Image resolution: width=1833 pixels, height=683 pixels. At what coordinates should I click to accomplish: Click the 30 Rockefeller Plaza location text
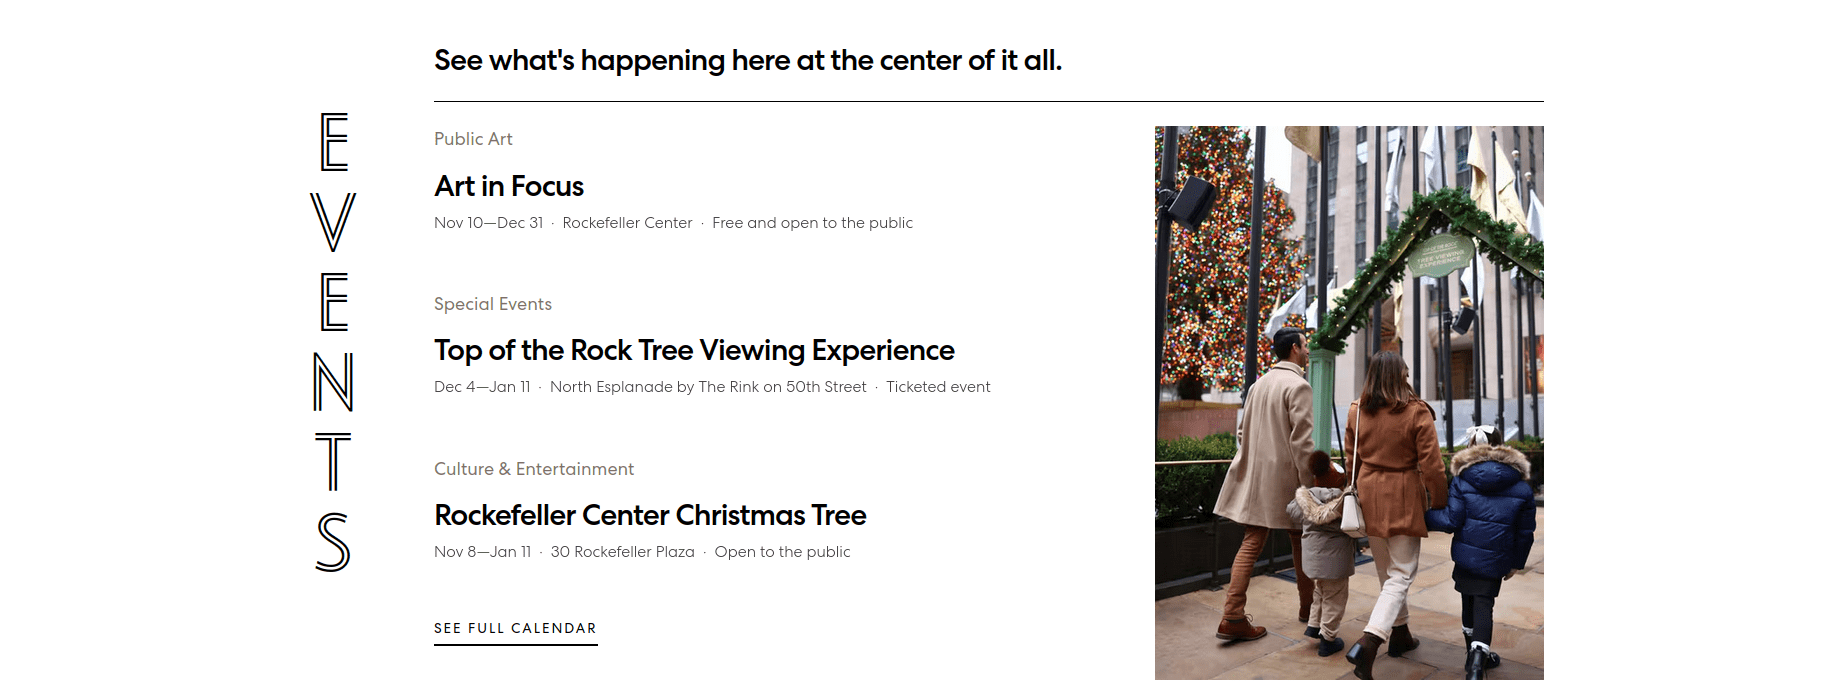point(622,552)
